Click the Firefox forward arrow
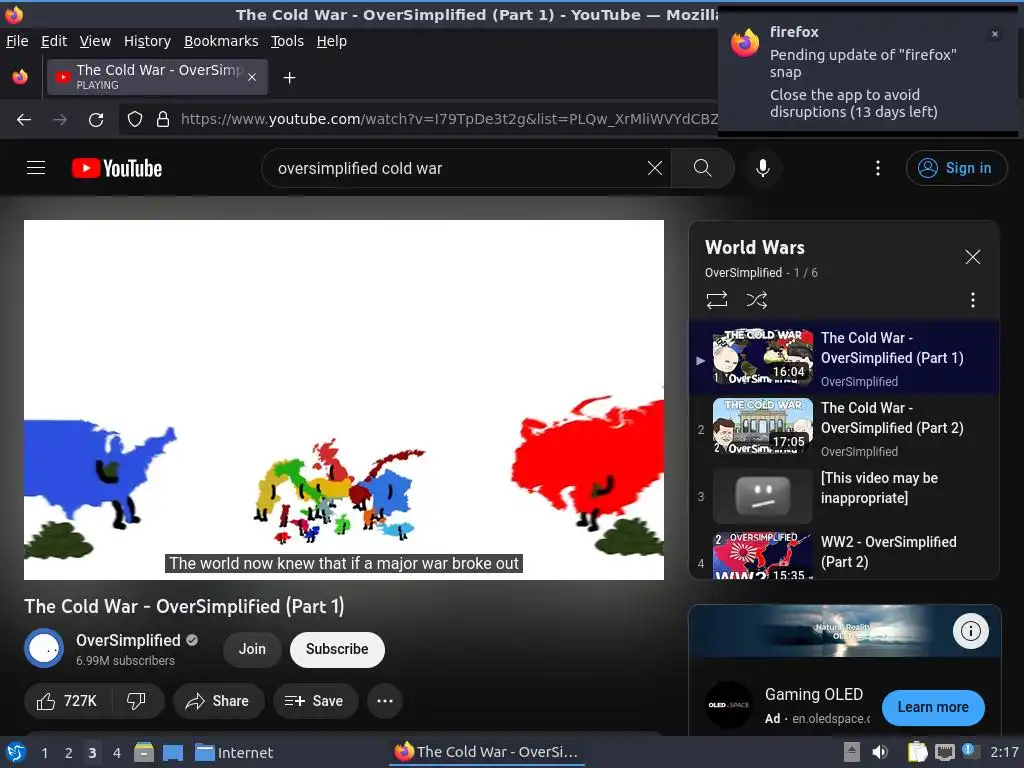The height and width of the screenshot is (768, 1024). tap(60, 120)
